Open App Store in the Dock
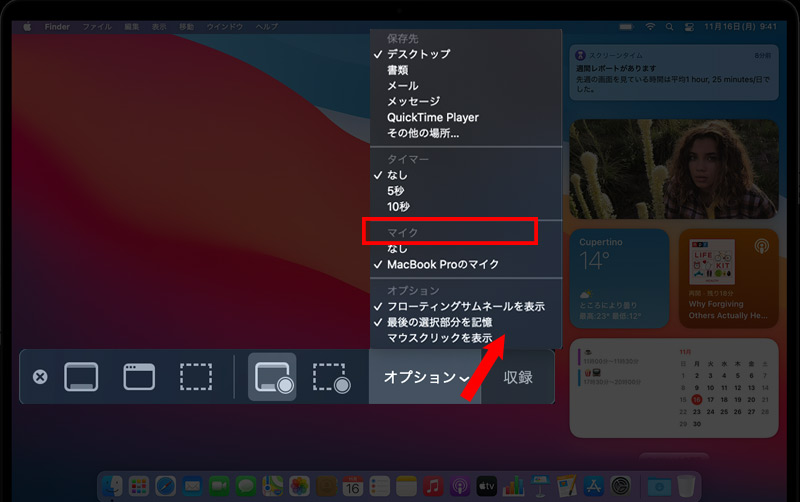 pyautogui.click(x=593, y=486)
